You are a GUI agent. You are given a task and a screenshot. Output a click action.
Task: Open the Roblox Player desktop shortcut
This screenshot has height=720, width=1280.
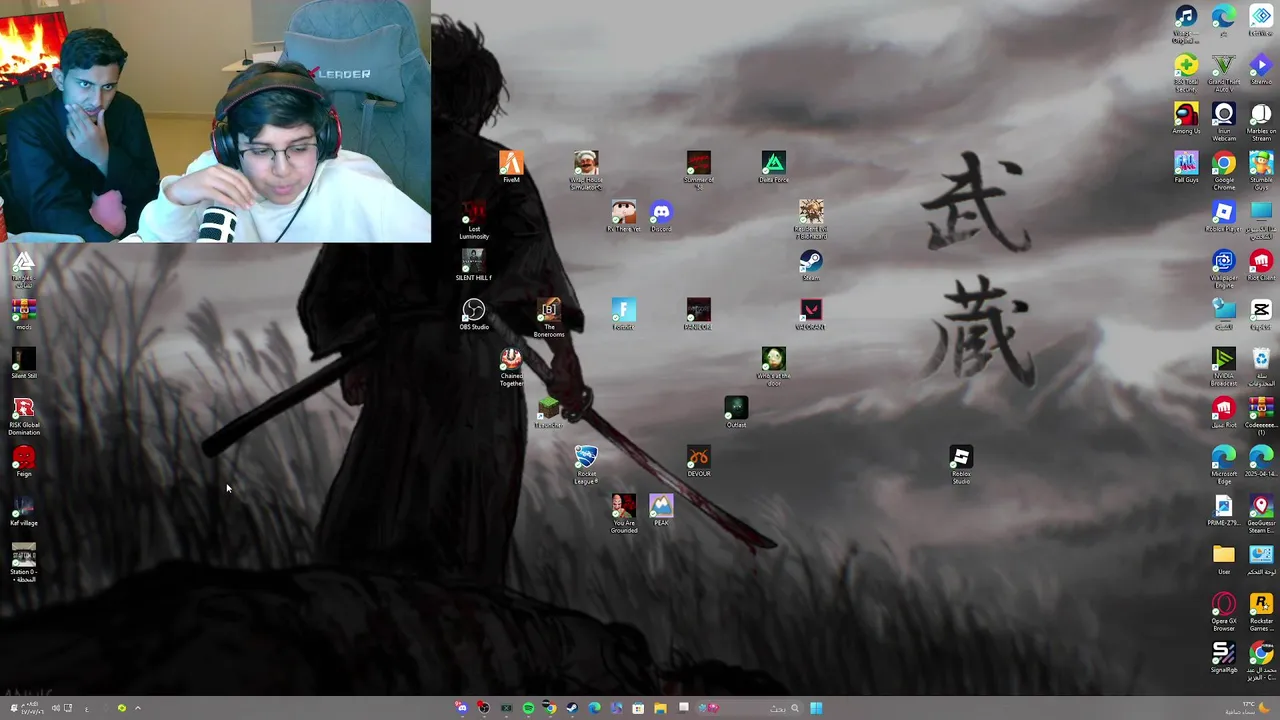1224,216
